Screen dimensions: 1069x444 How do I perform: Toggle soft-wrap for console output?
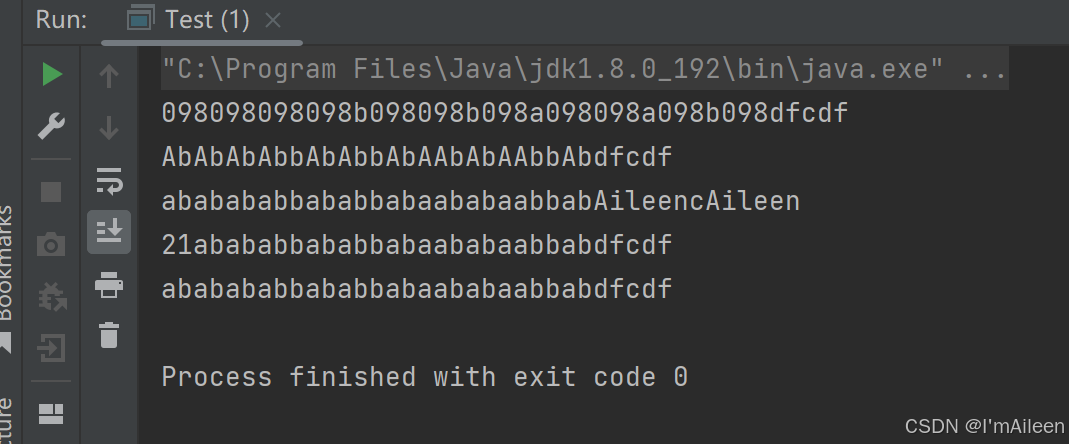[109, 180]
